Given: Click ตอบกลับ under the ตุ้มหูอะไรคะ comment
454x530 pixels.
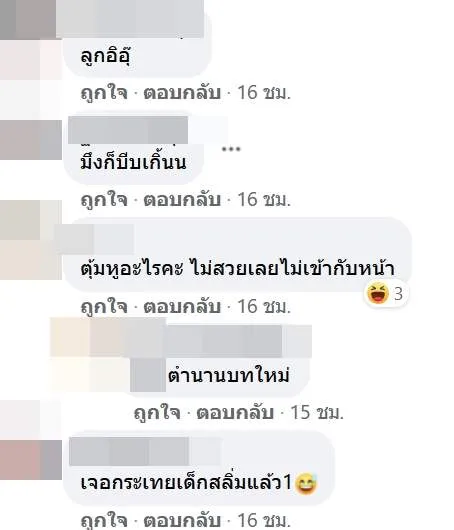Looking at the screenshot, I should [x=182, y=307].
